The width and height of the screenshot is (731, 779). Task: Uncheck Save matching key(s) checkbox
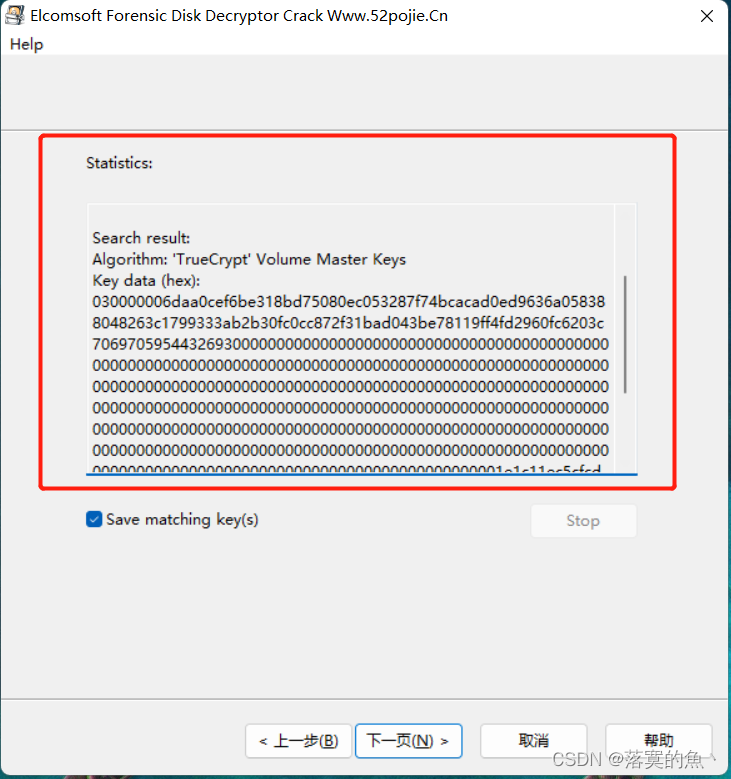(x=94, y=519)
